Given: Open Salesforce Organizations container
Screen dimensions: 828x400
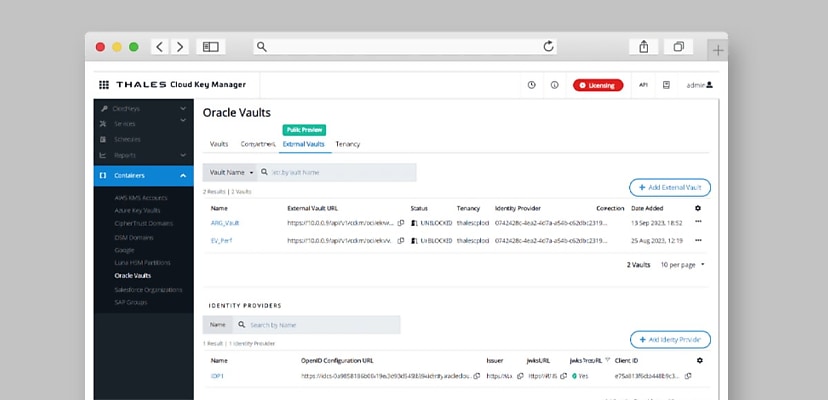Looking at the screenshot, I should pos(148,290).
